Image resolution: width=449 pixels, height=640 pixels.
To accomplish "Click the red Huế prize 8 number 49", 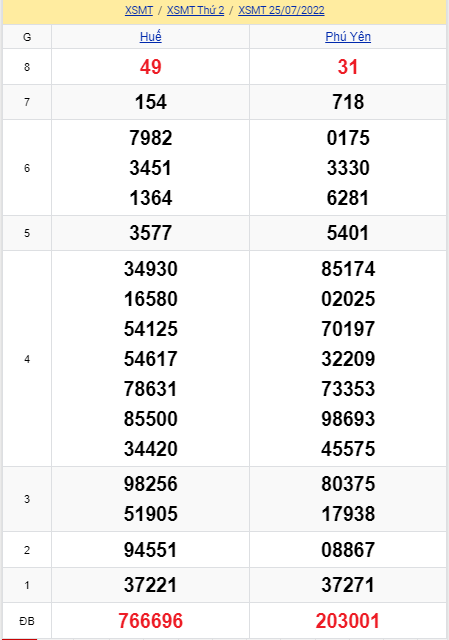I will pos(151,67).
